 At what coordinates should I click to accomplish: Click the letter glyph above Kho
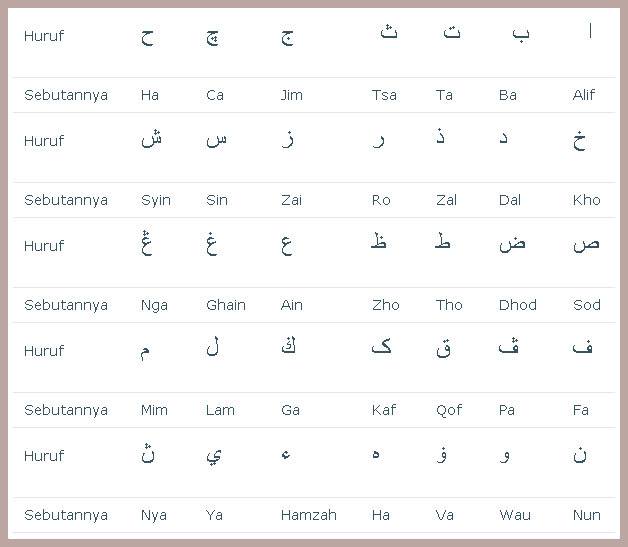(580, 140)
